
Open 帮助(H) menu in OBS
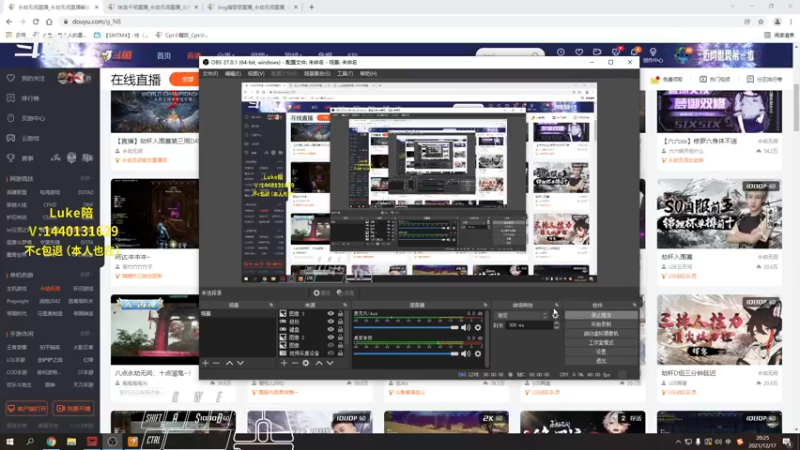tap(368, 74)
